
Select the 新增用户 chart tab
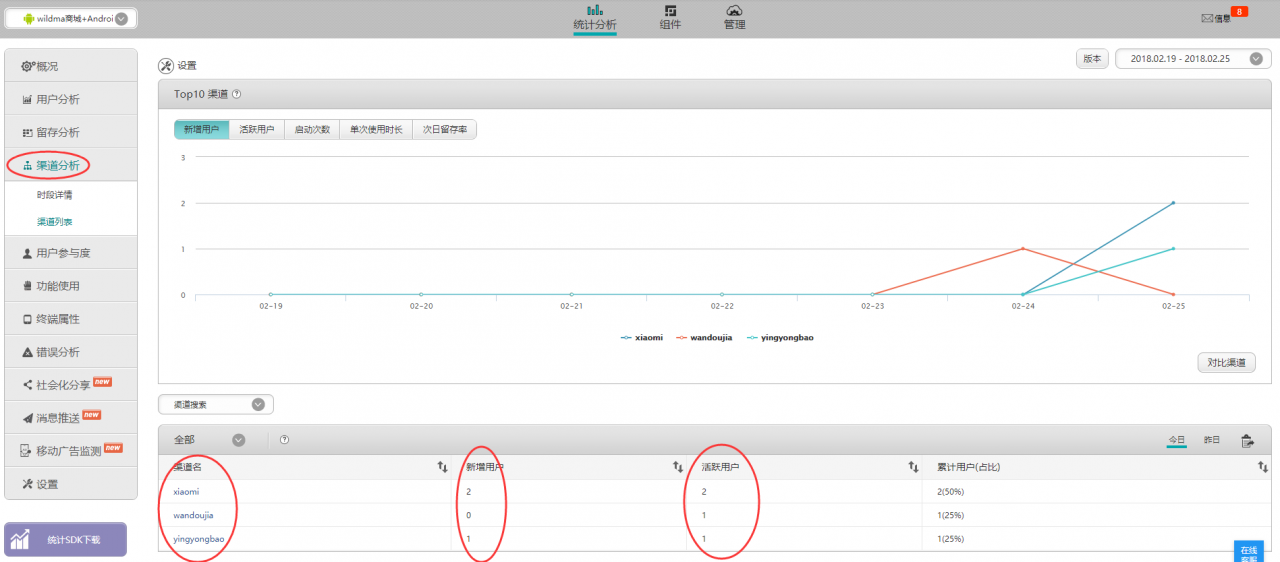click(201, 130)
